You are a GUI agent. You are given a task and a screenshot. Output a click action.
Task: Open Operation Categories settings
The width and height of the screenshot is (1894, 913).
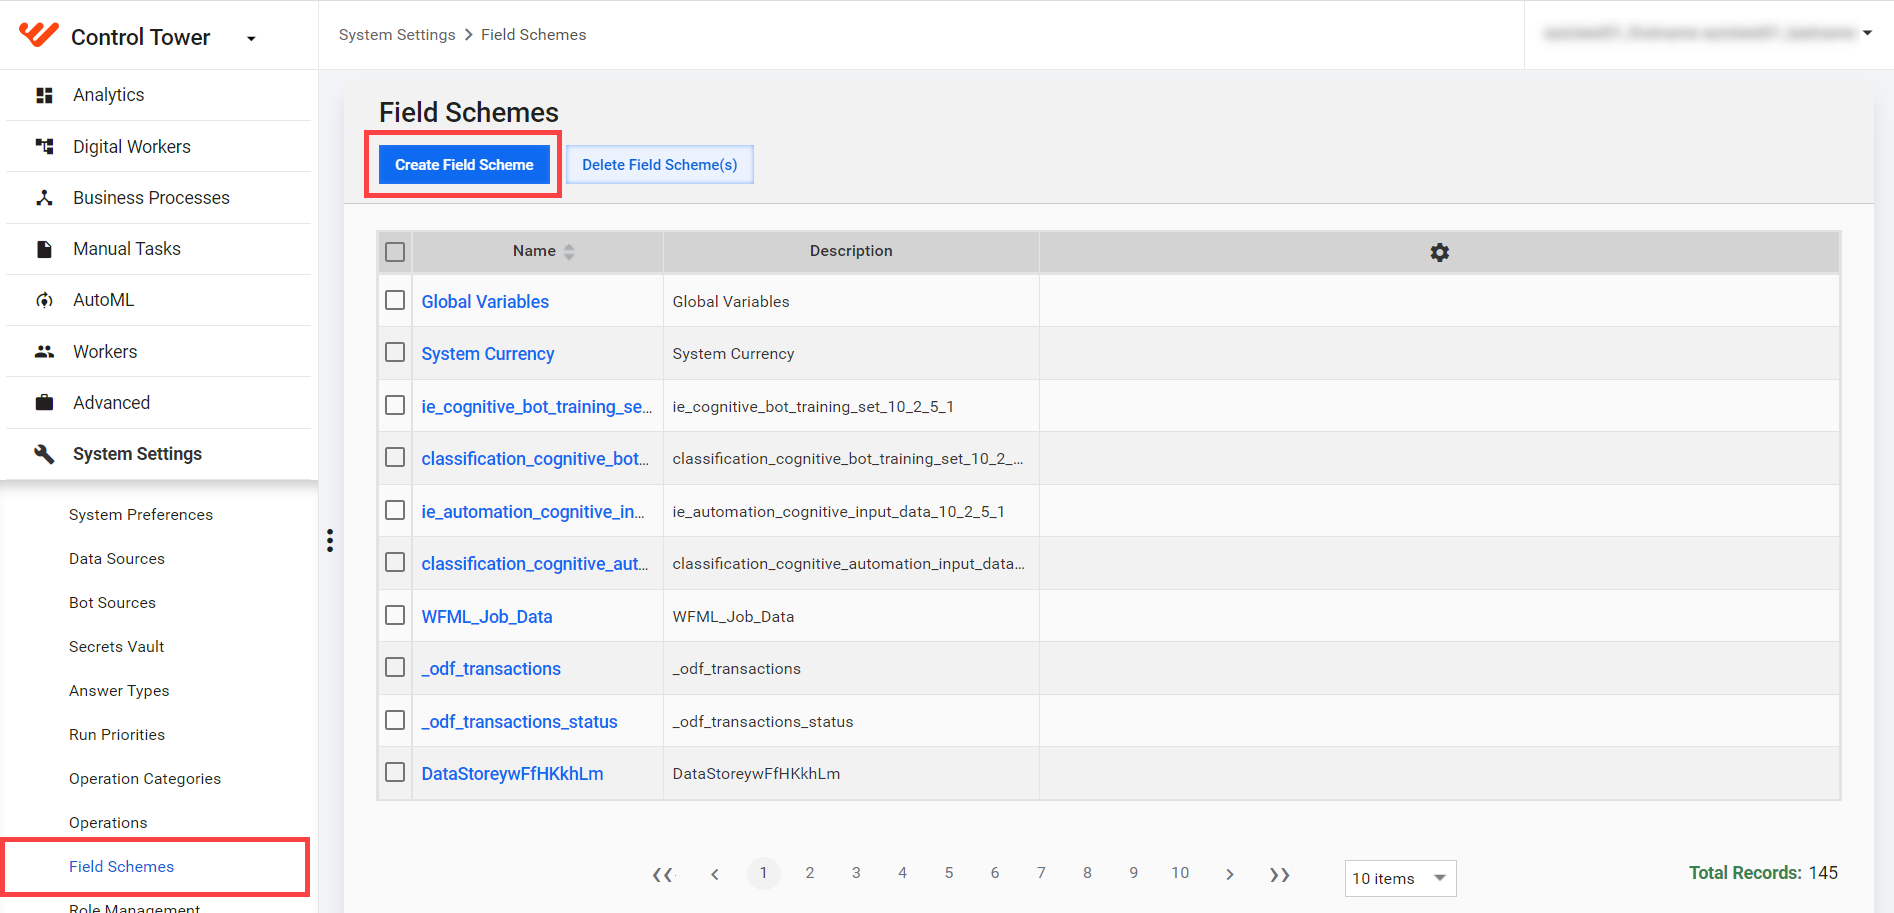coord(145,779)
